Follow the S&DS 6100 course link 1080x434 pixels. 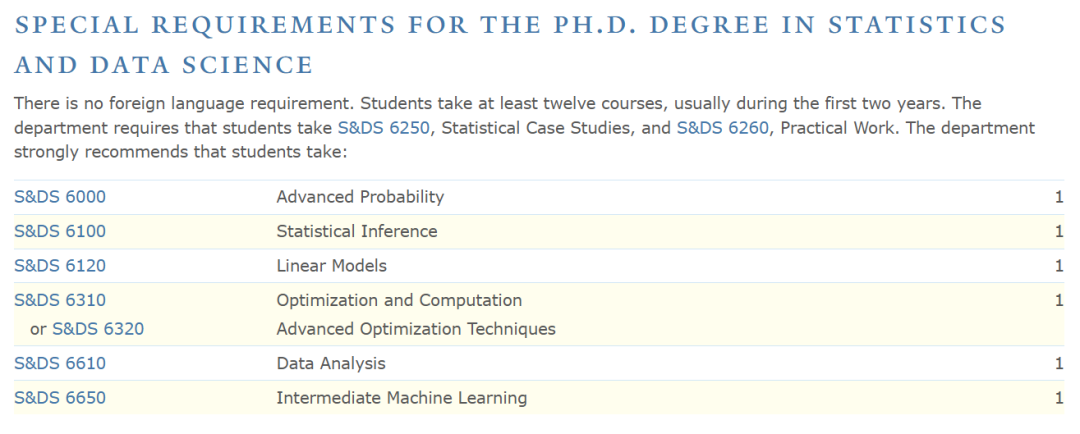click(60, 231)
